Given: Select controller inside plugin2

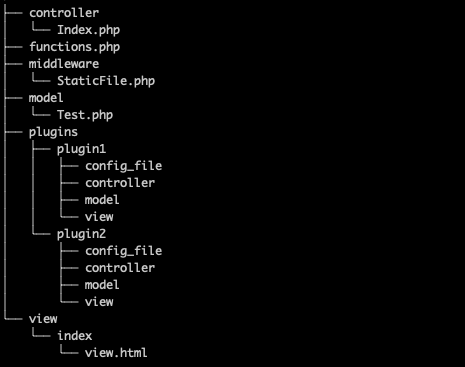Looking at the screenshot, I should [x=120, y=268].
